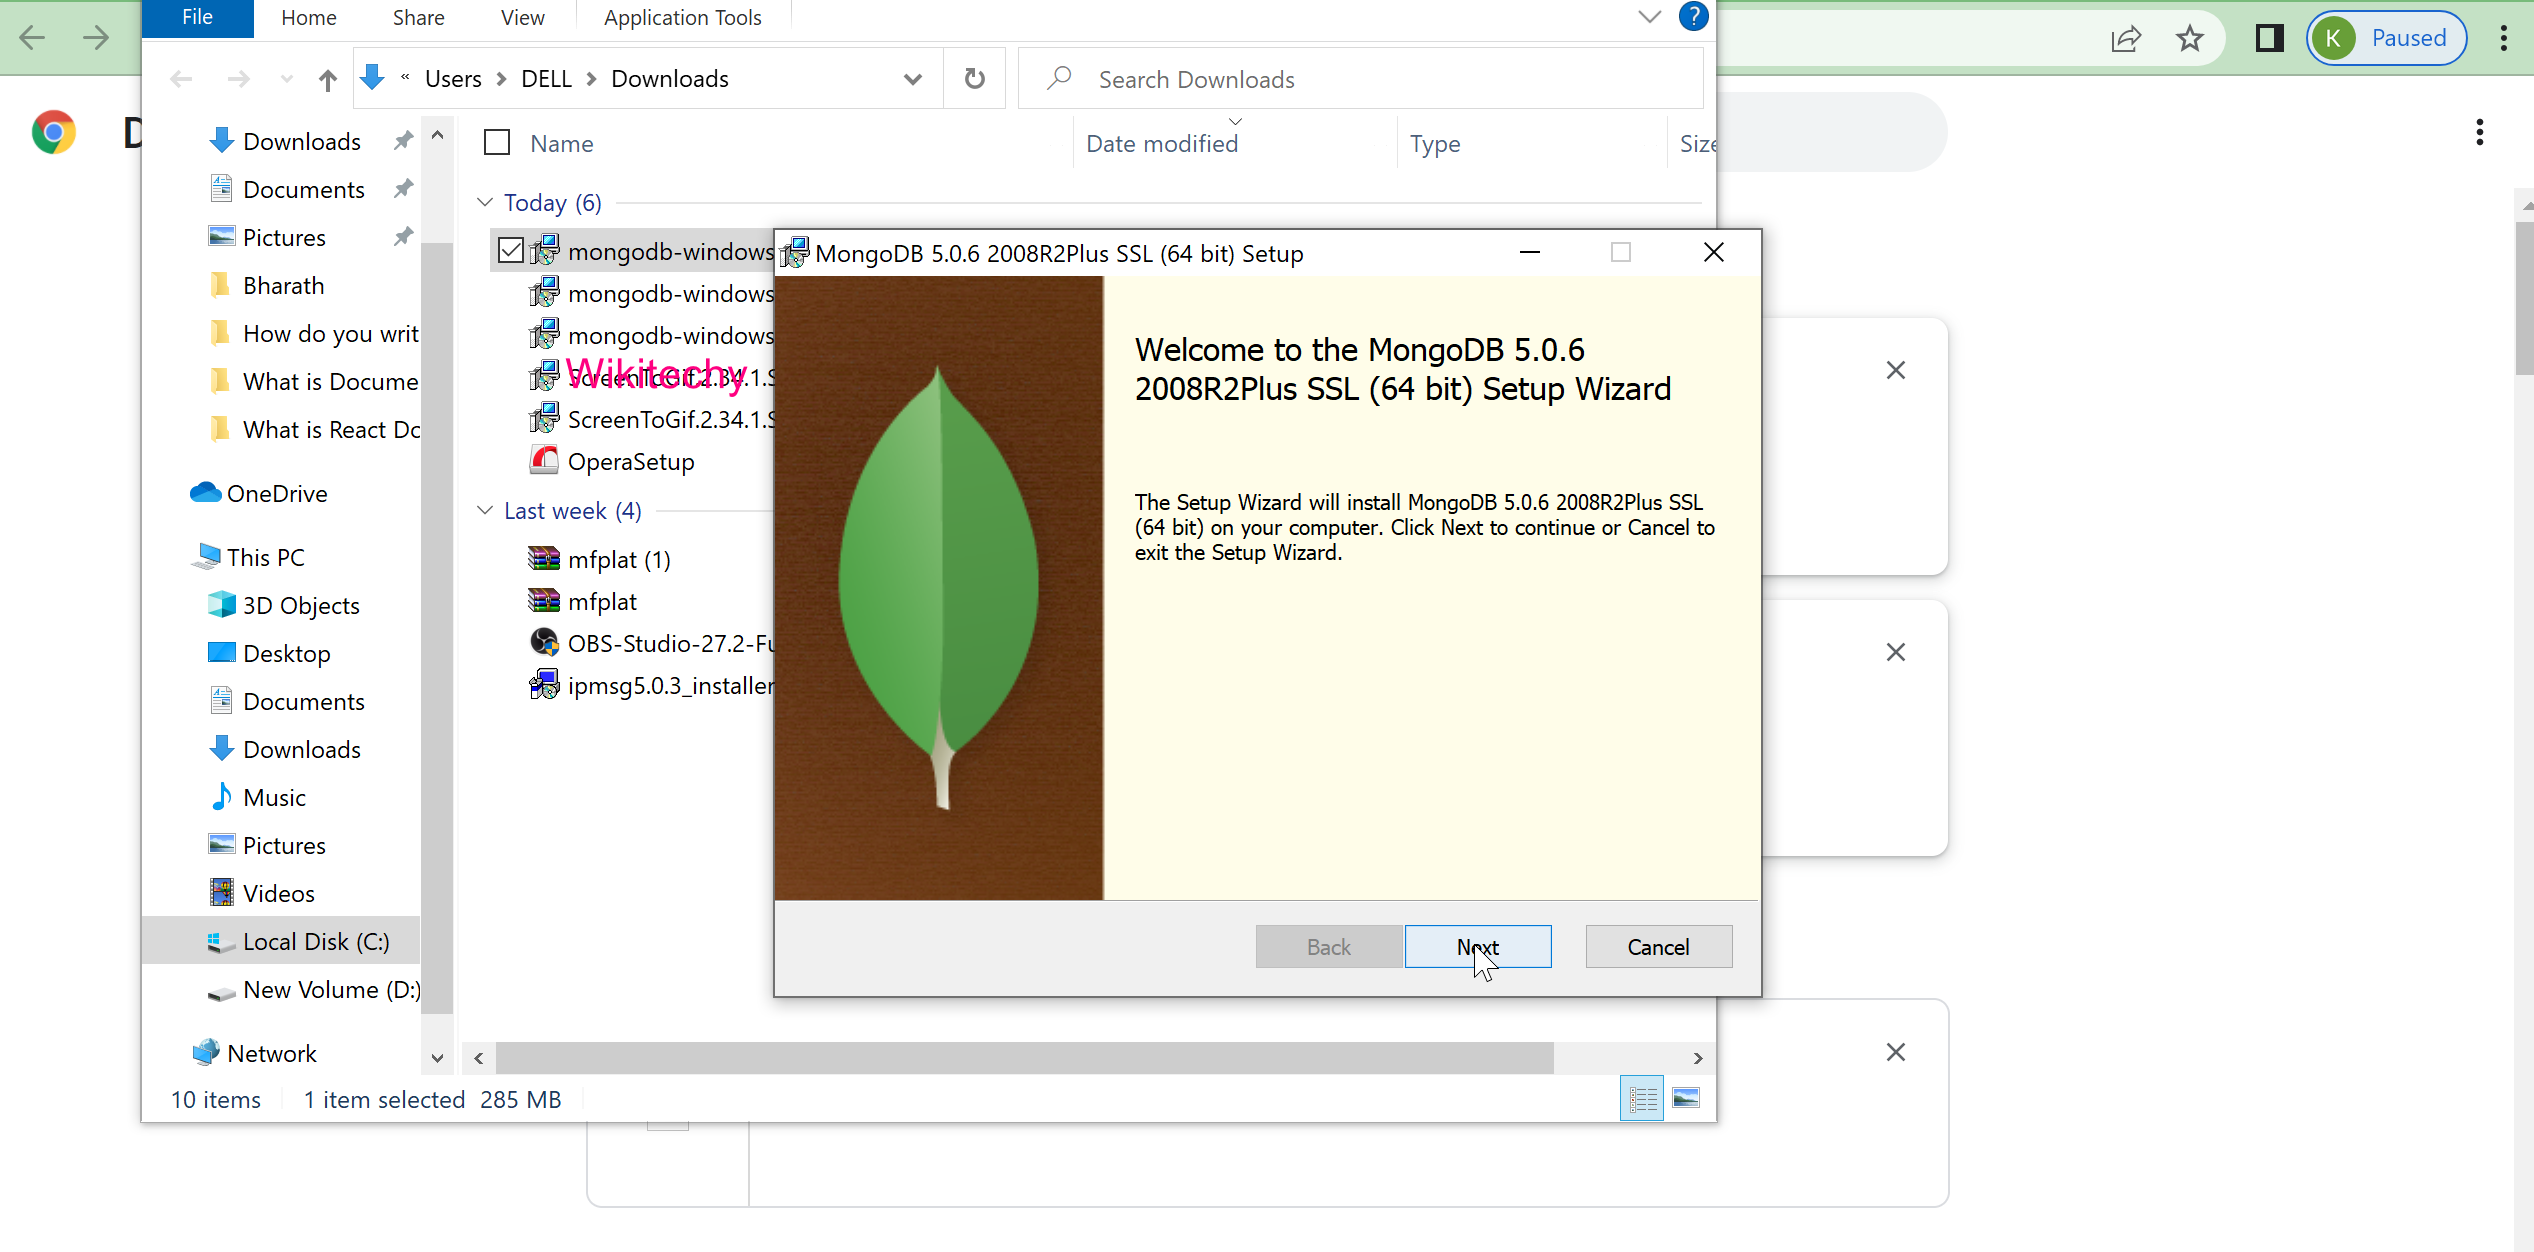Click the nav pane scroll-down arrow
Screen dimensions: 2534x1252
437,1057
